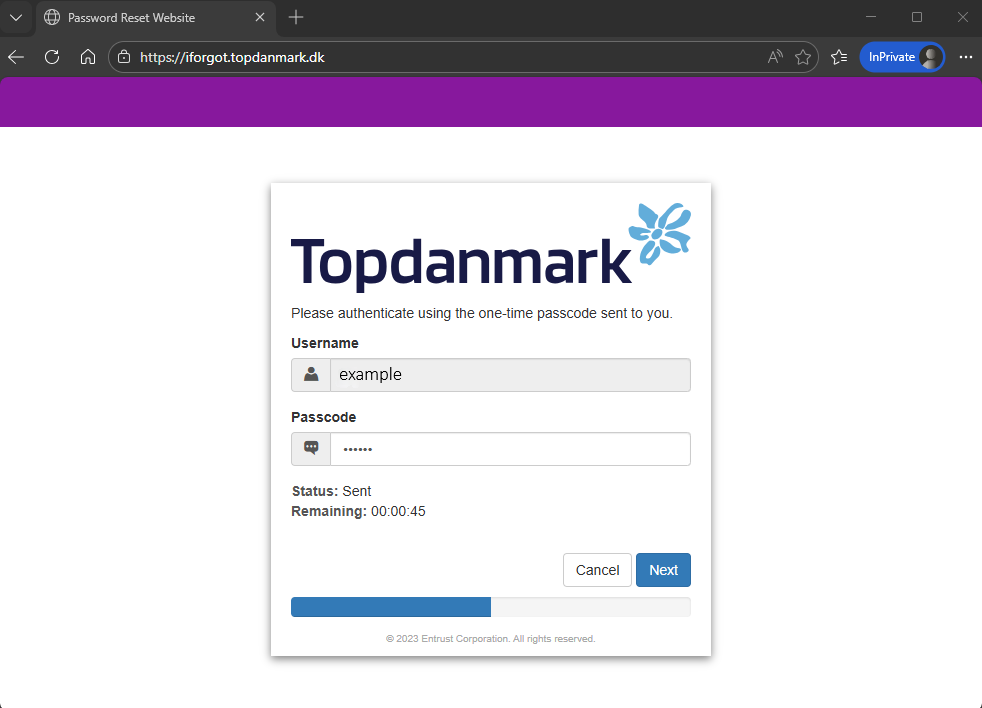Reload the page with the refresh icon
Screen dimensions: 982x708
point(52,57)
